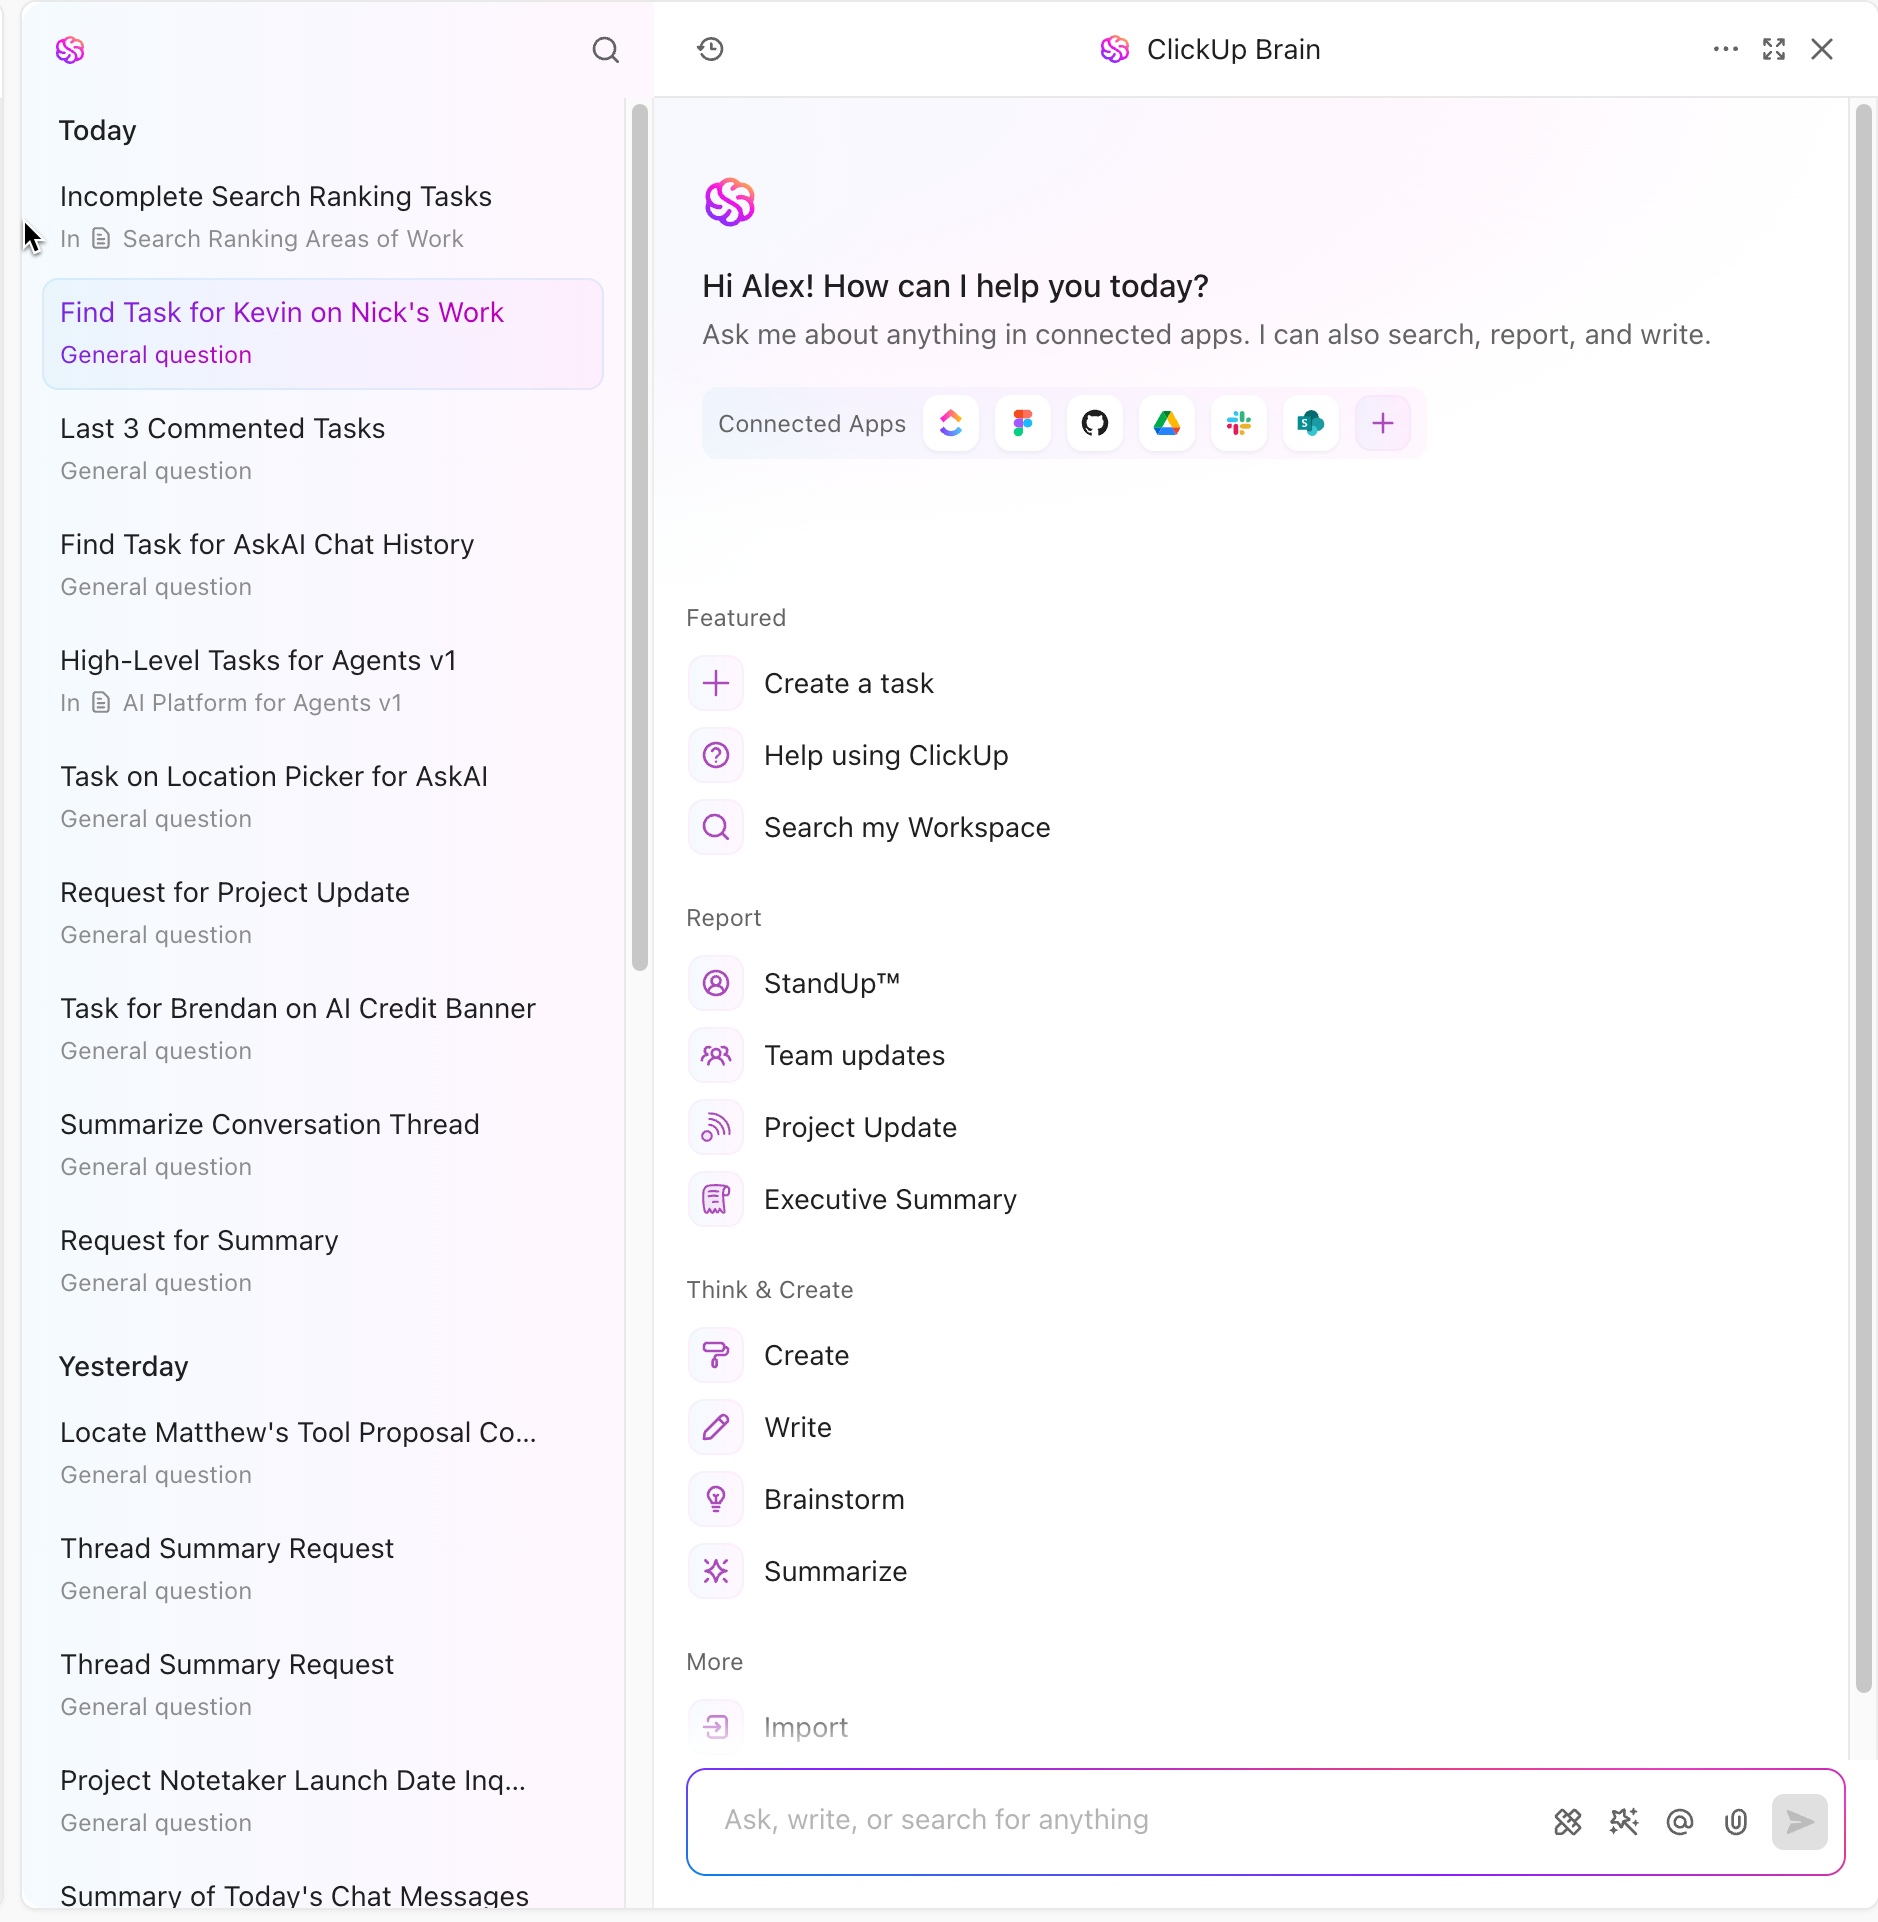Add a new connected app with plus
Viewport: 1878px width, 1922px height.
pos(1383,423)
